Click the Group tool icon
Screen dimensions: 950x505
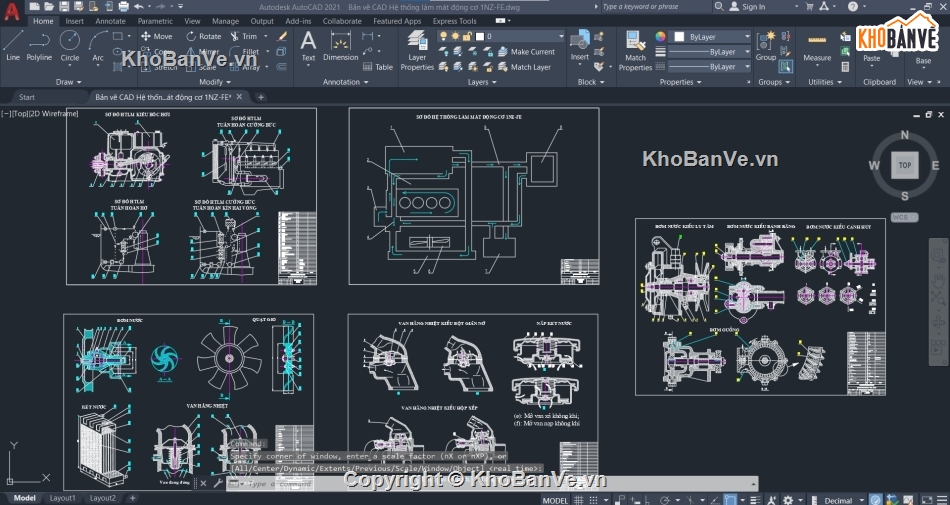(x=766, y=45)
